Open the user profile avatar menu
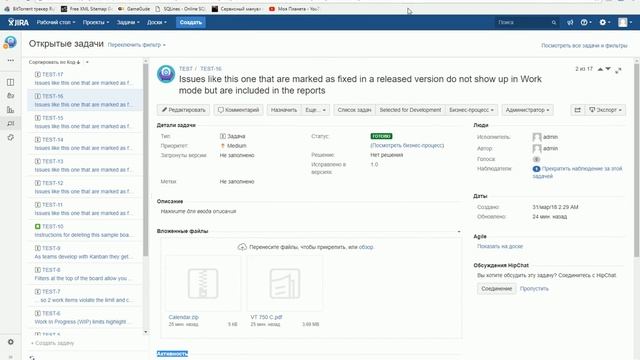The height and width of the screenshot is (360, 640). coord(624,22)
